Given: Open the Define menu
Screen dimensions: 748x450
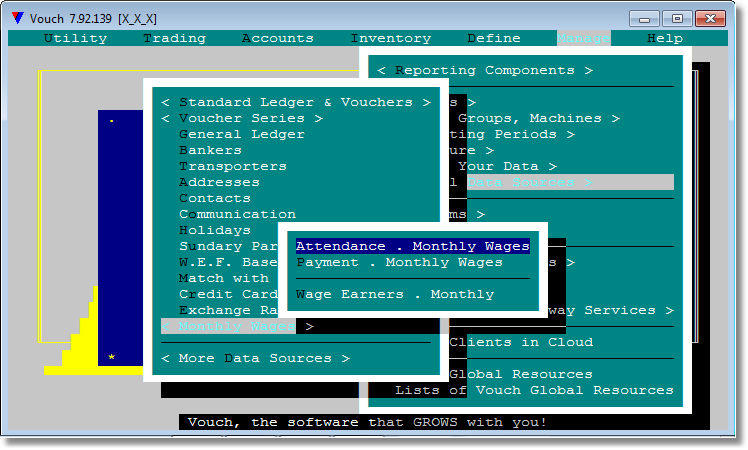Looking at the screenshot, I should [x=494, y=38].
